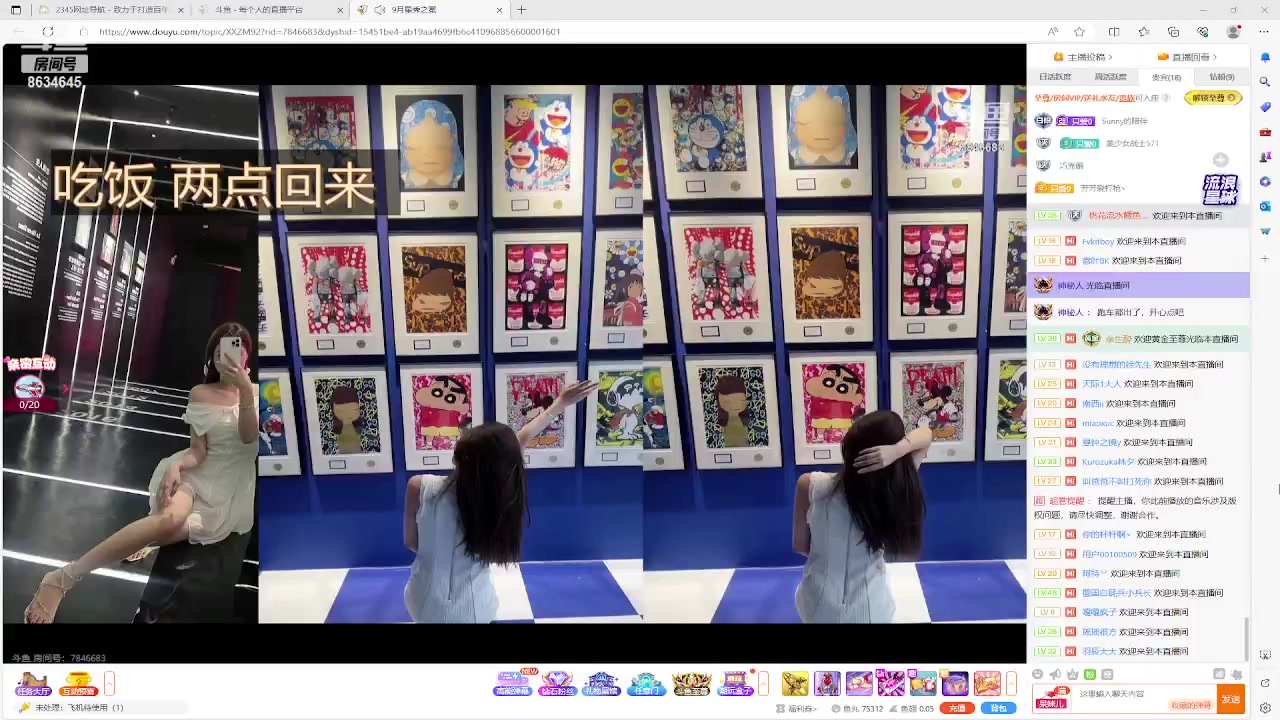
Task: Expand 主播投稿 chevron link
Action: [x=1090, y=57]
